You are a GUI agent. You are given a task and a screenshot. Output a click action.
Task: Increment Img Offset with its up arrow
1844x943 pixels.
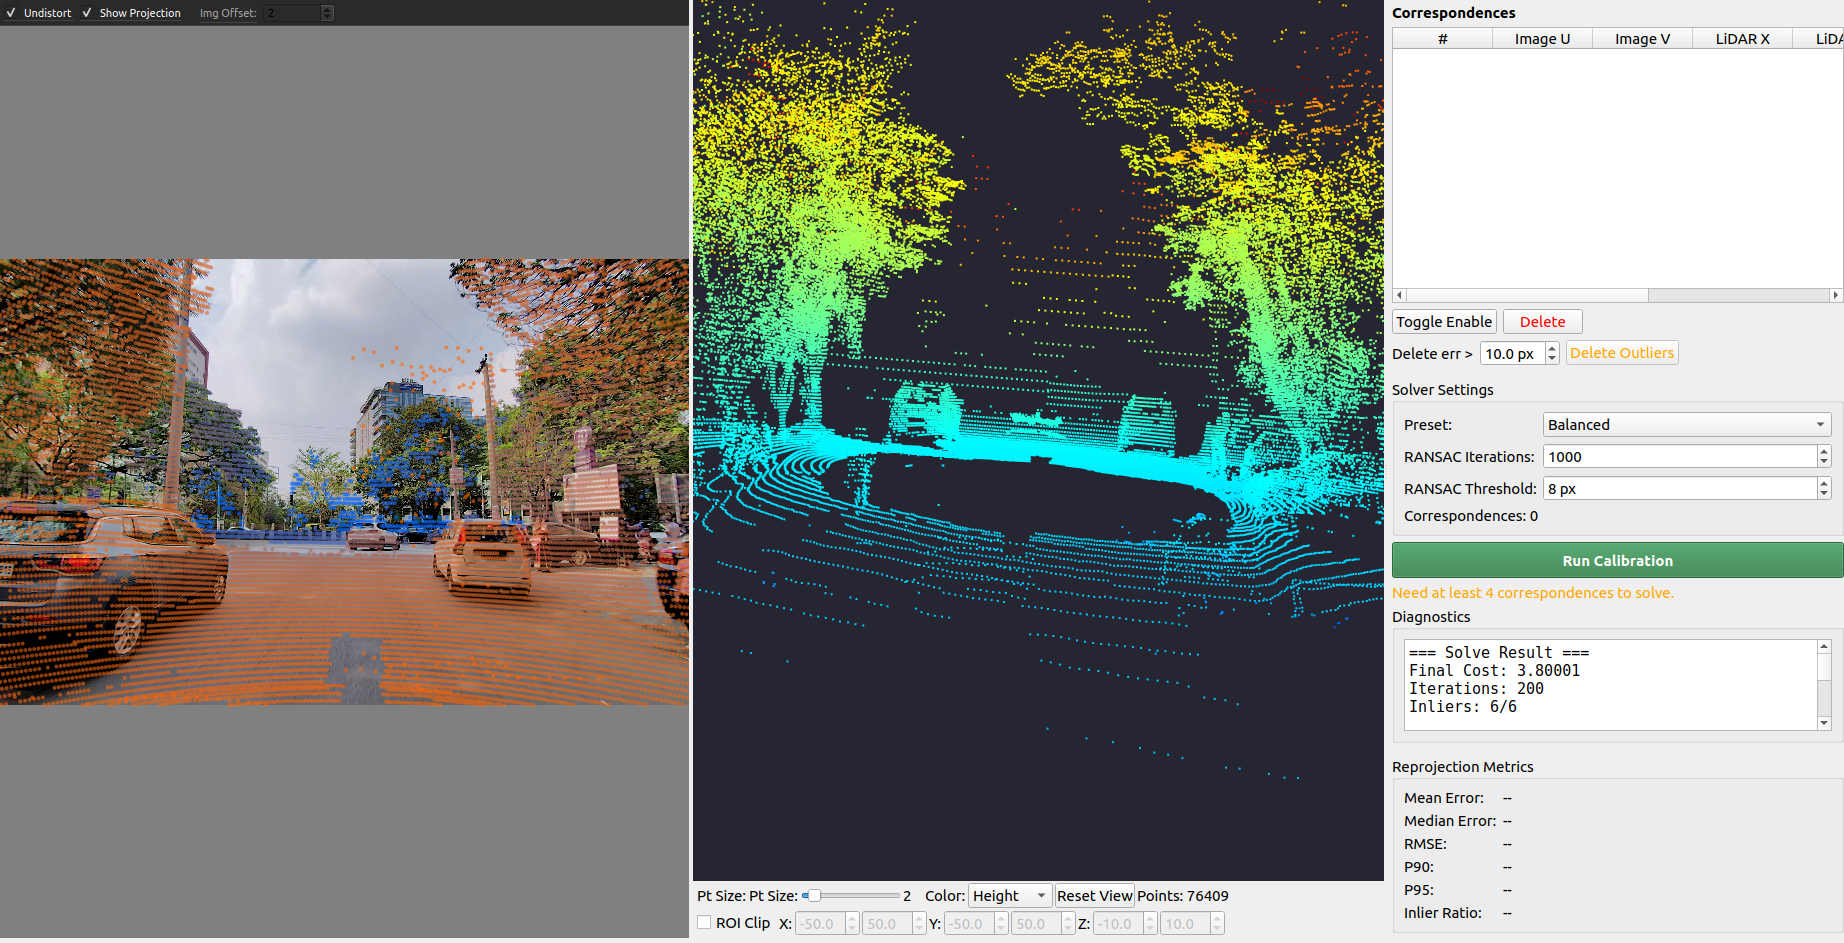point(327,8)
